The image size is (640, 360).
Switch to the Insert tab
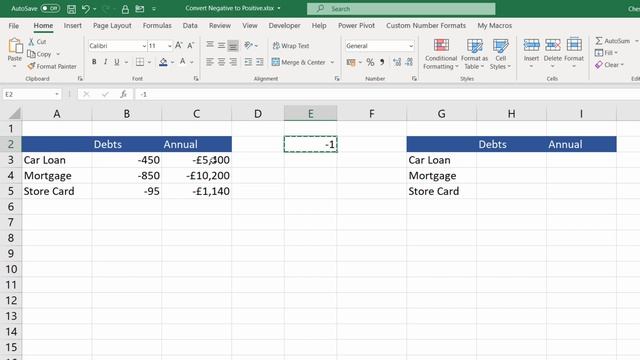73,25
